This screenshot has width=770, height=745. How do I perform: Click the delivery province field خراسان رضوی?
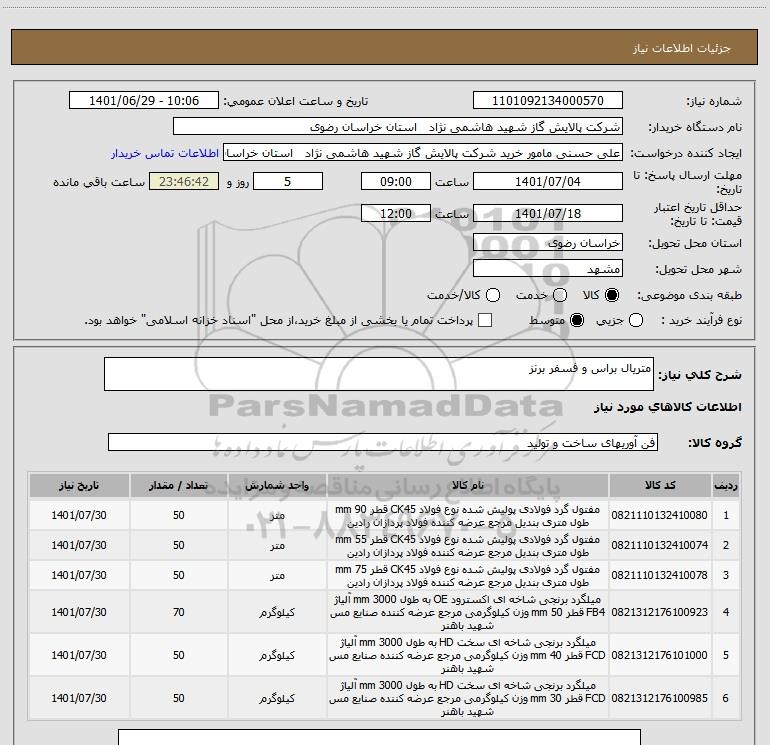pyautogui.click(x=548, y=243)
